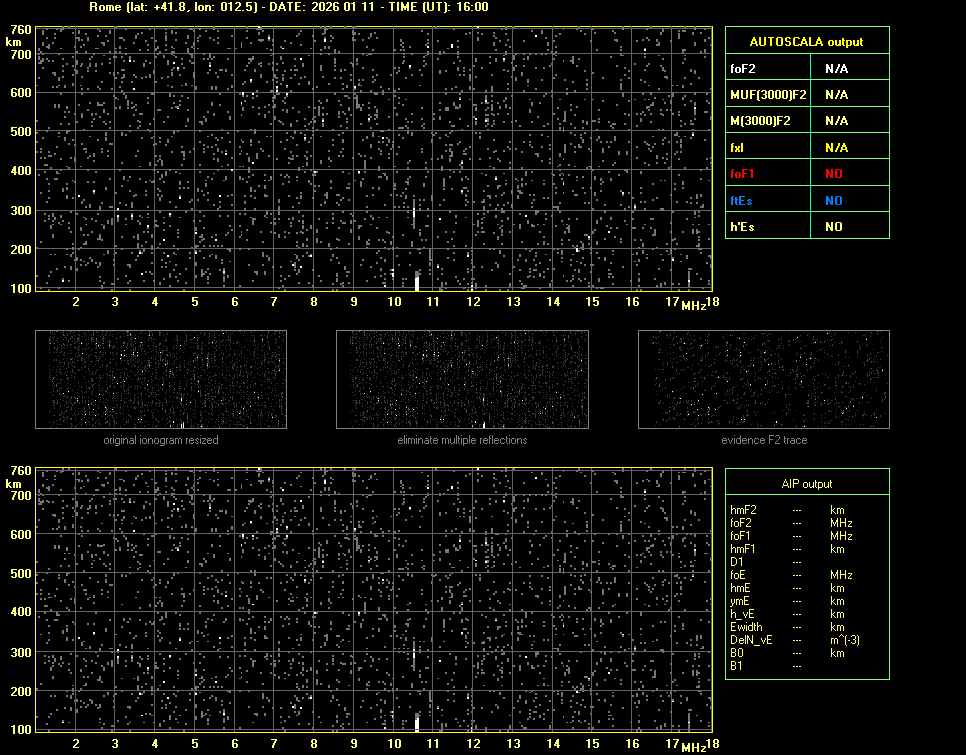Screen dimensions: 966x755
Task: Open the 'evidence F2 trace' thumbnail
Action: click(764, 380)
